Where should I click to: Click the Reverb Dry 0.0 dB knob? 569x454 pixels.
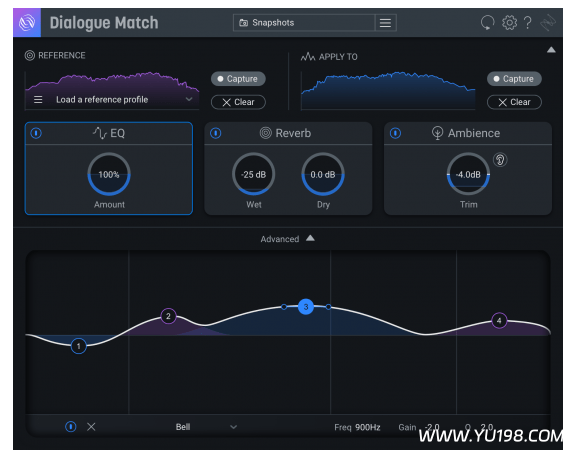(x=323, y=175)
